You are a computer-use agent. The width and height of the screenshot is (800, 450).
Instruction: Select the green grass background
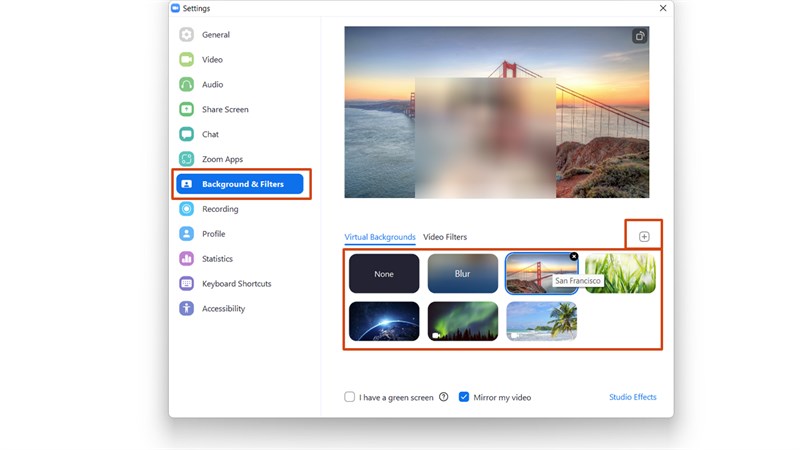pyautogui.click(x=620, y=274)
